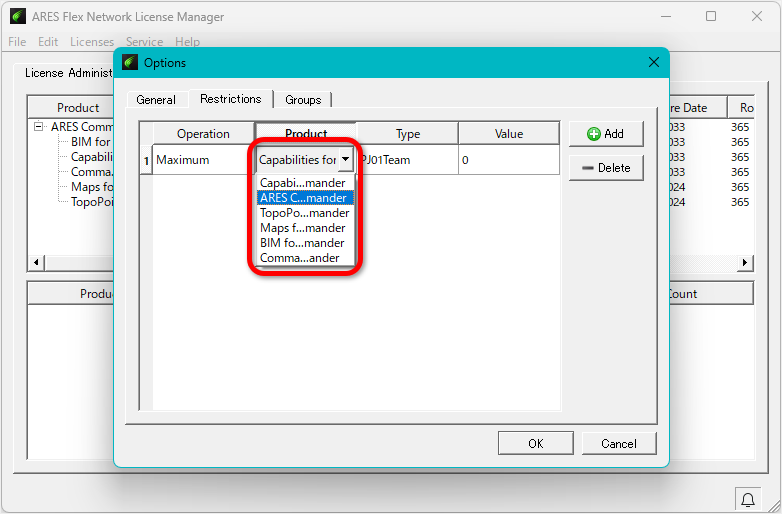This screenshot has height=514, width=782.
Task: Collapse the ARES Comm tree node
Action: point(38,126)
